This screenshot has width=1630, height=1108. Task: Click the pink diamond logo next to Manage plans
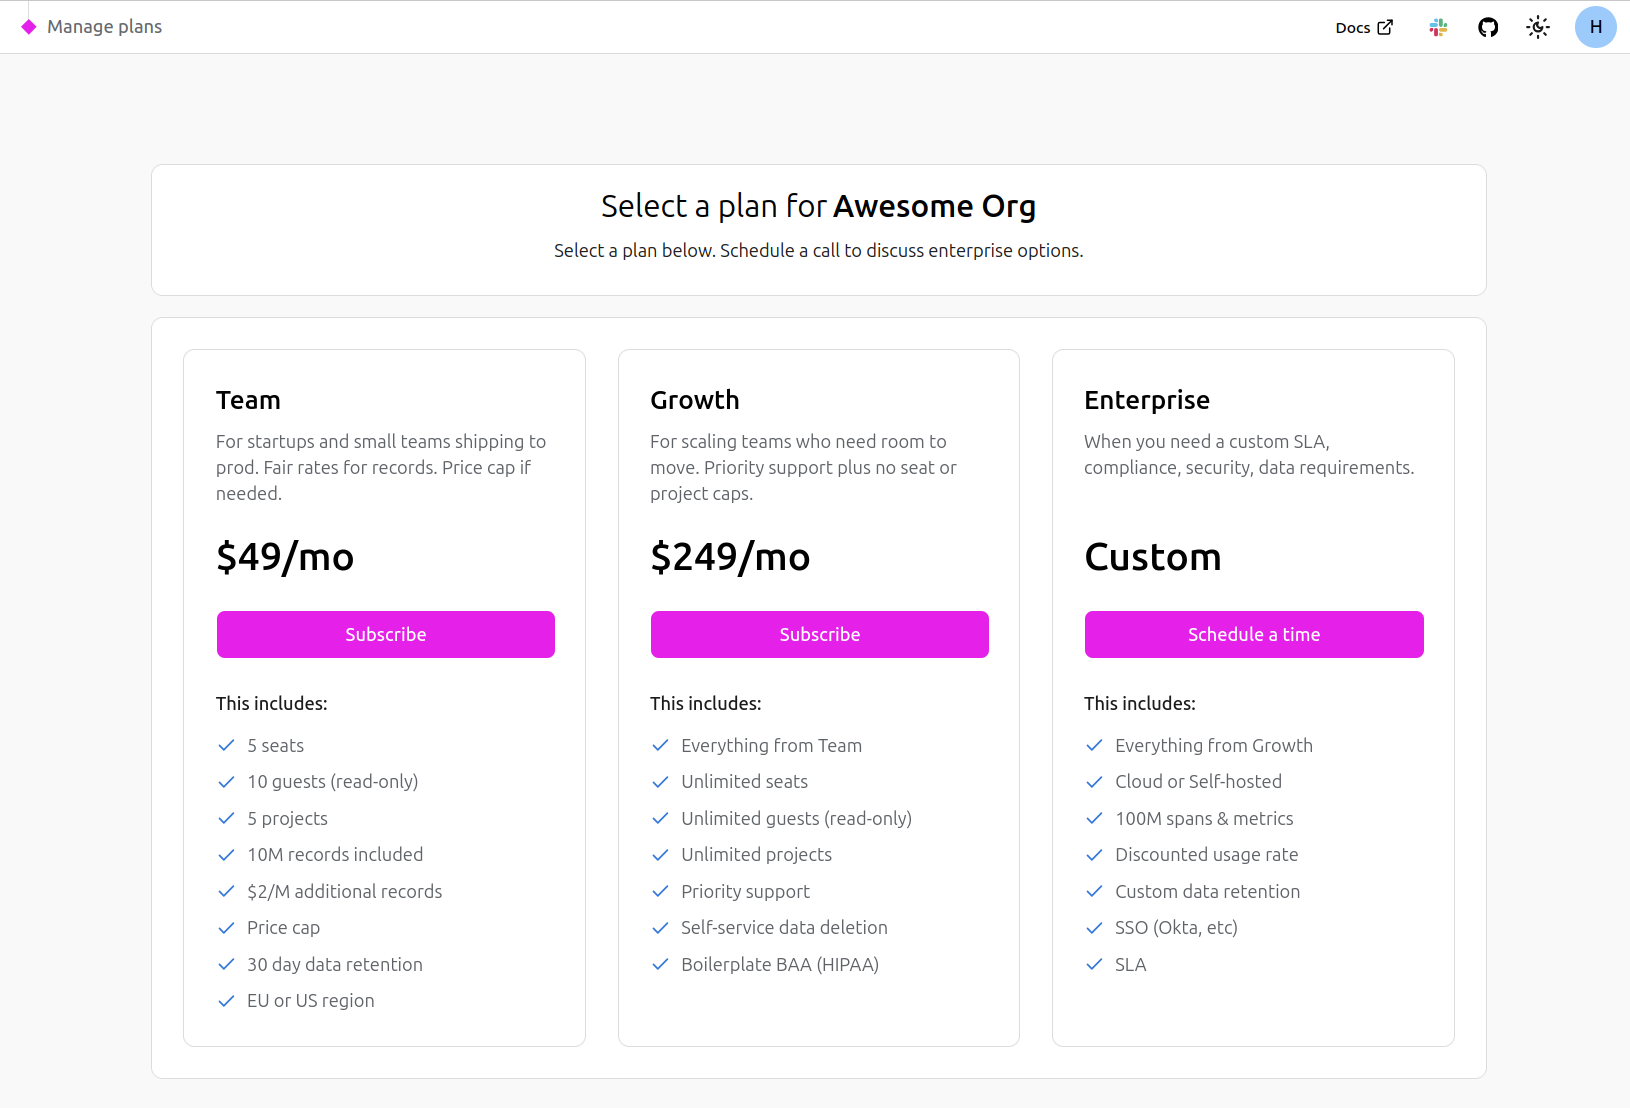[29, 26]
